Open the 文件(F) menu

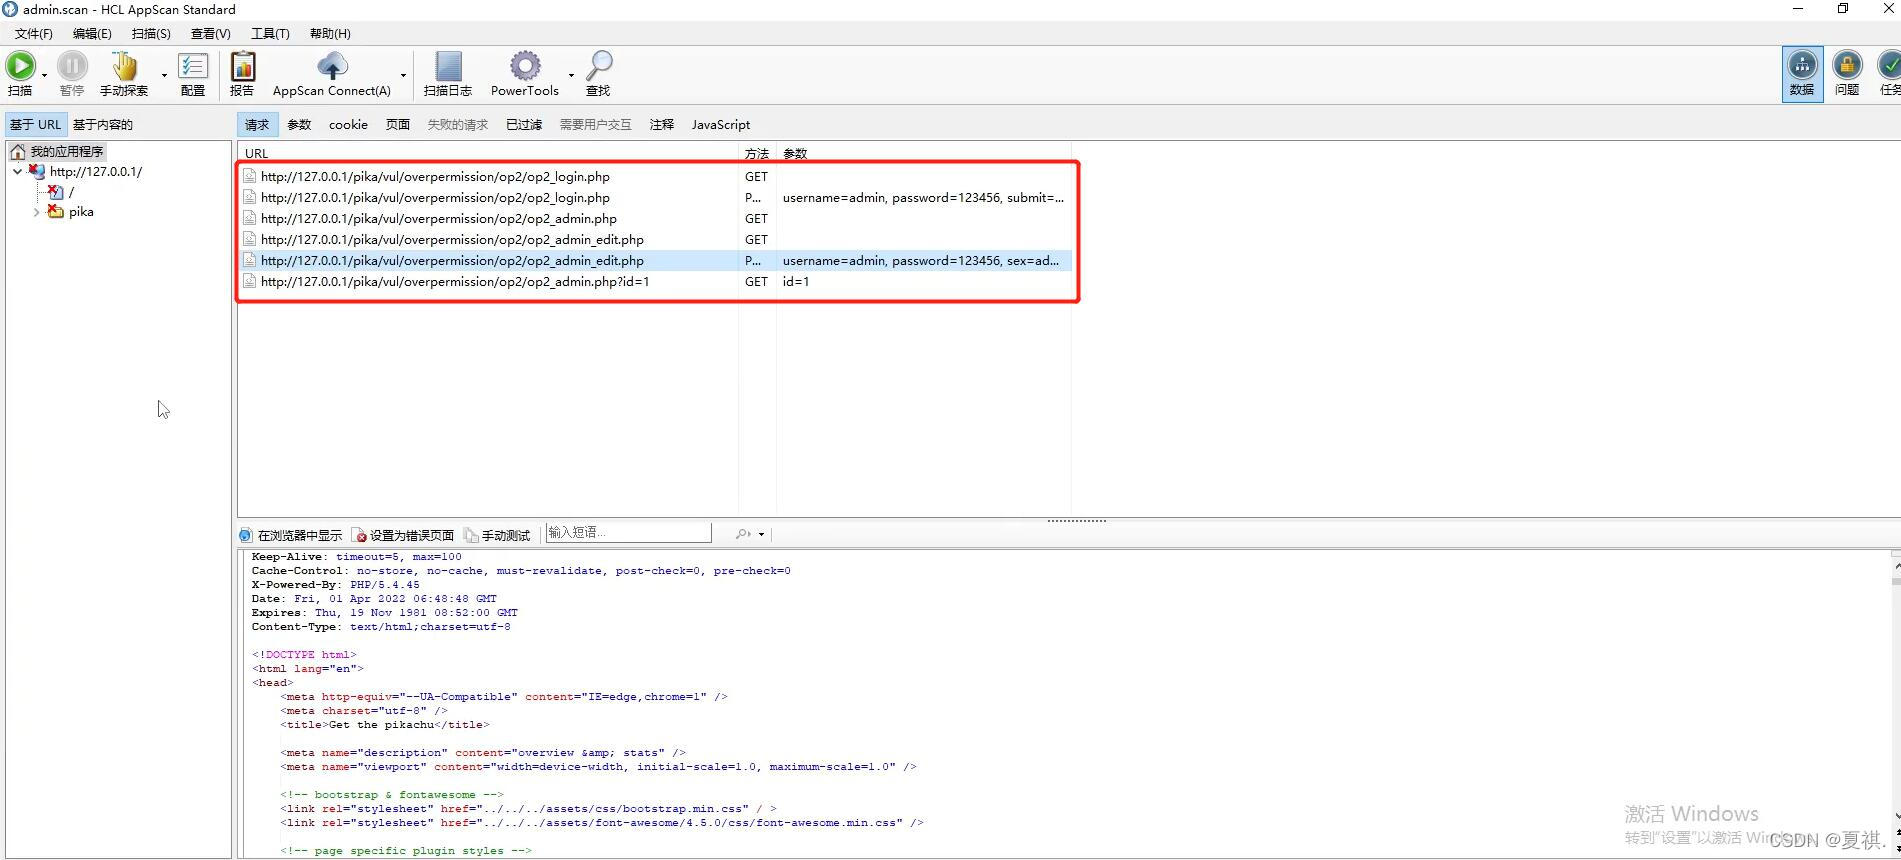tap(34, 33)
